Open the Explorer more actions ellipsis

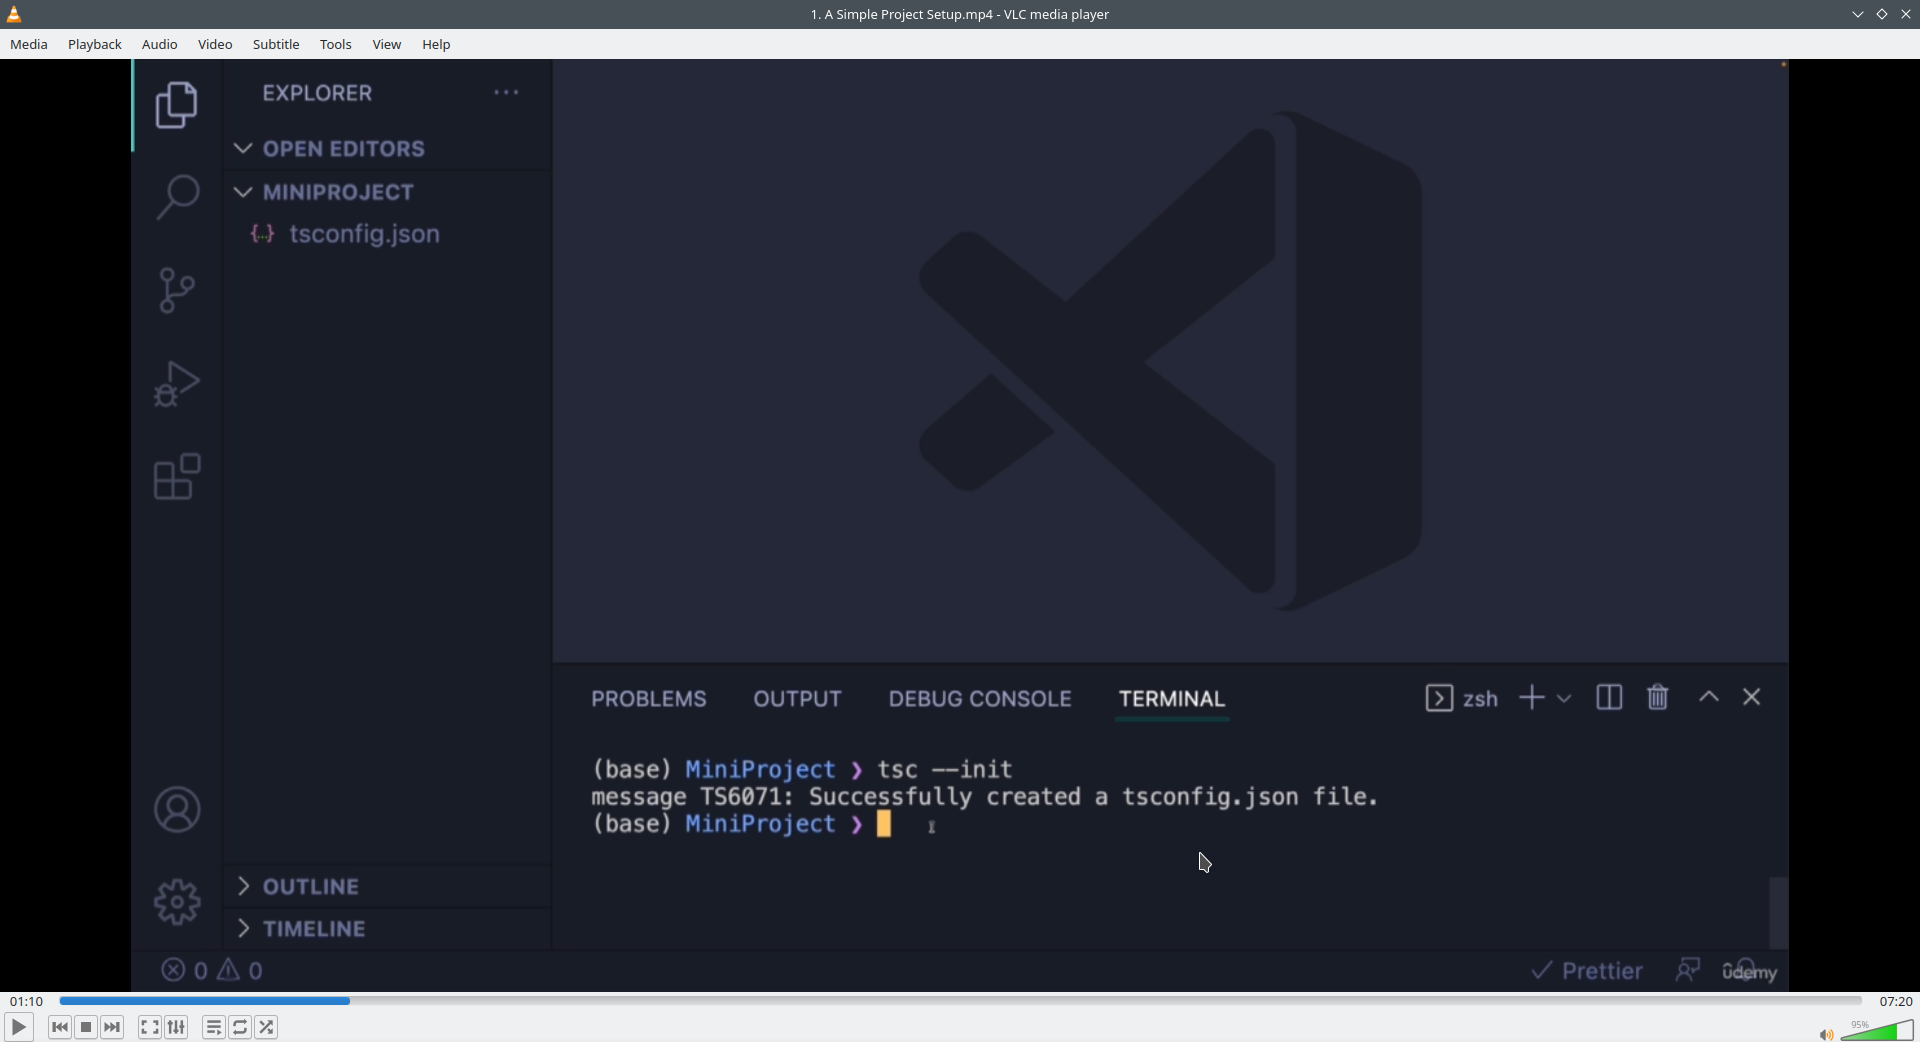pyautogui.click(x=506, y=93)
